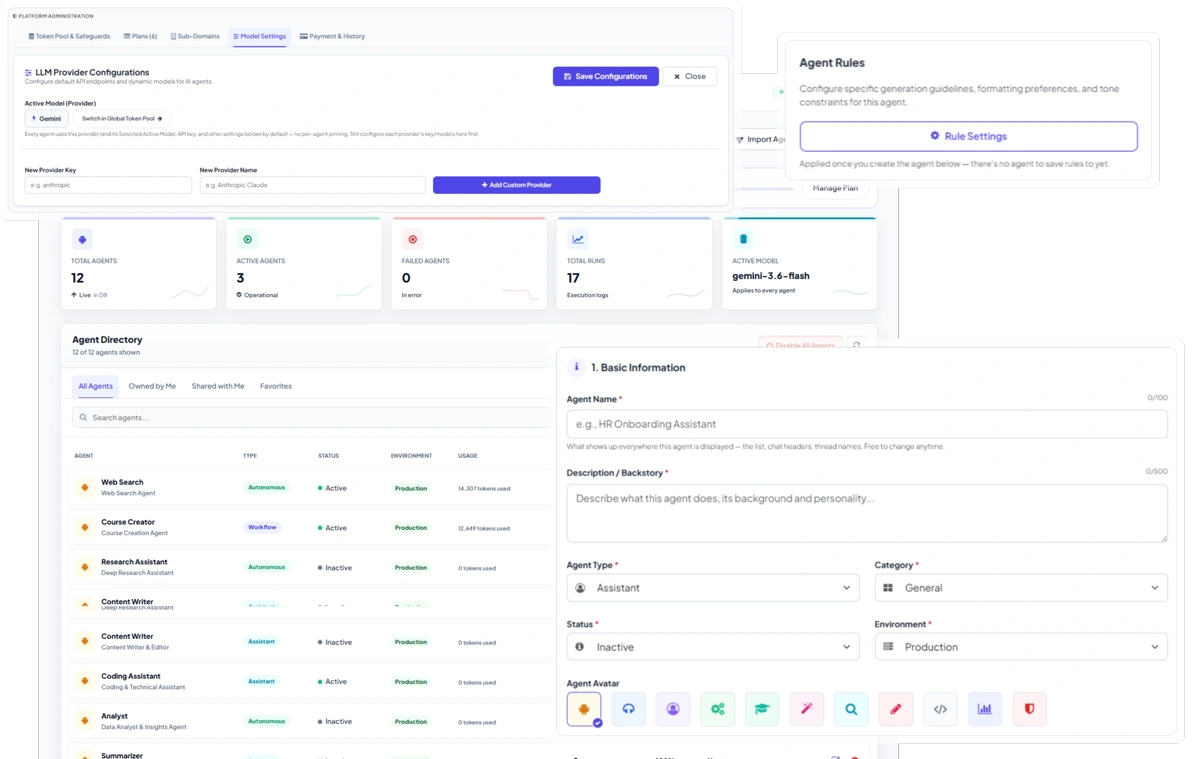This screenshot has height=759, width=1200.
Task: Select the bar chart avatar icon
Action: tap(985, 709)
